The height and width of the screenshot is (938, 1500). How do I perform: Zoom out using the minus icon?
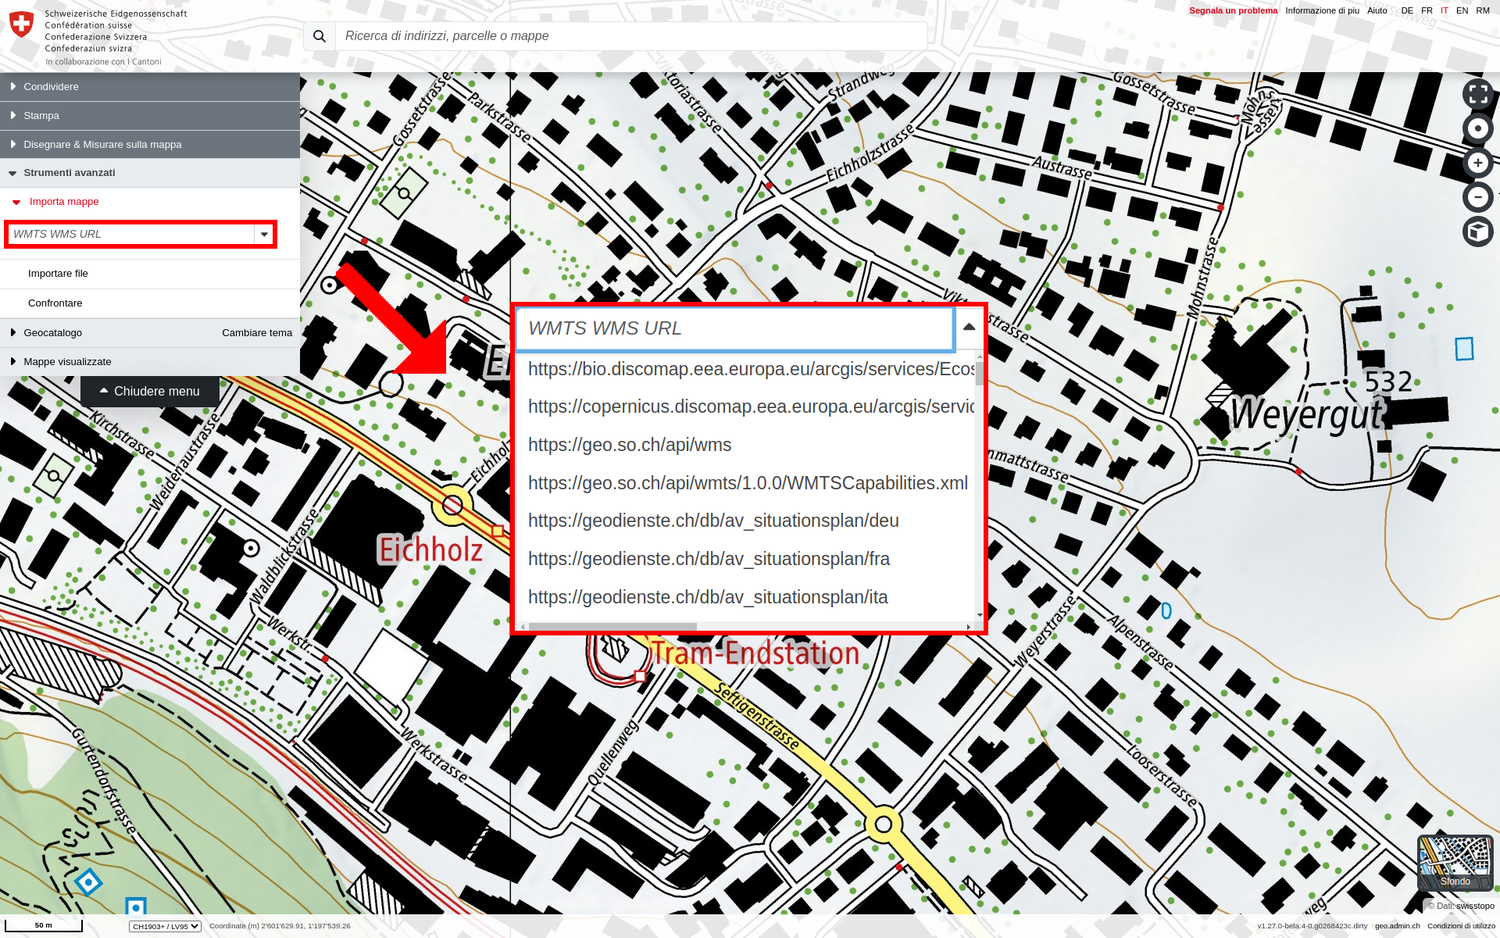tap(1478, 196)
